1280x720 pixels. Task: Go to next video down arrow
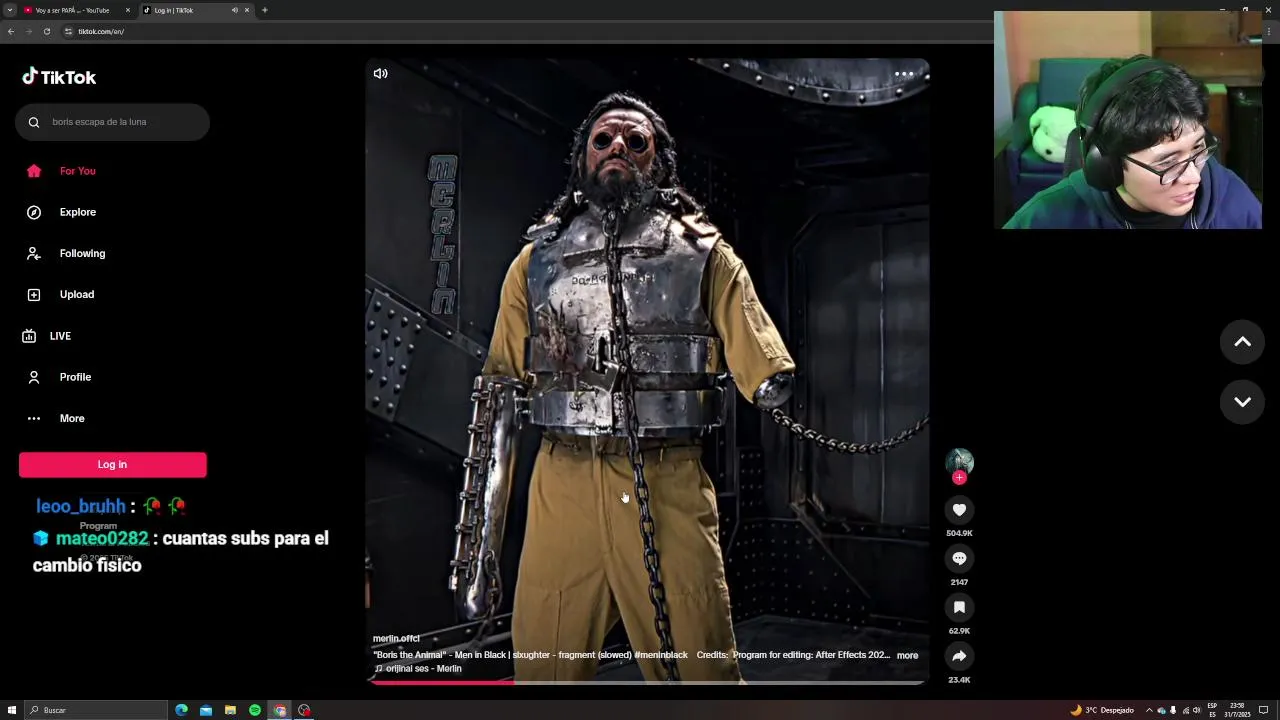(1242, 401)
